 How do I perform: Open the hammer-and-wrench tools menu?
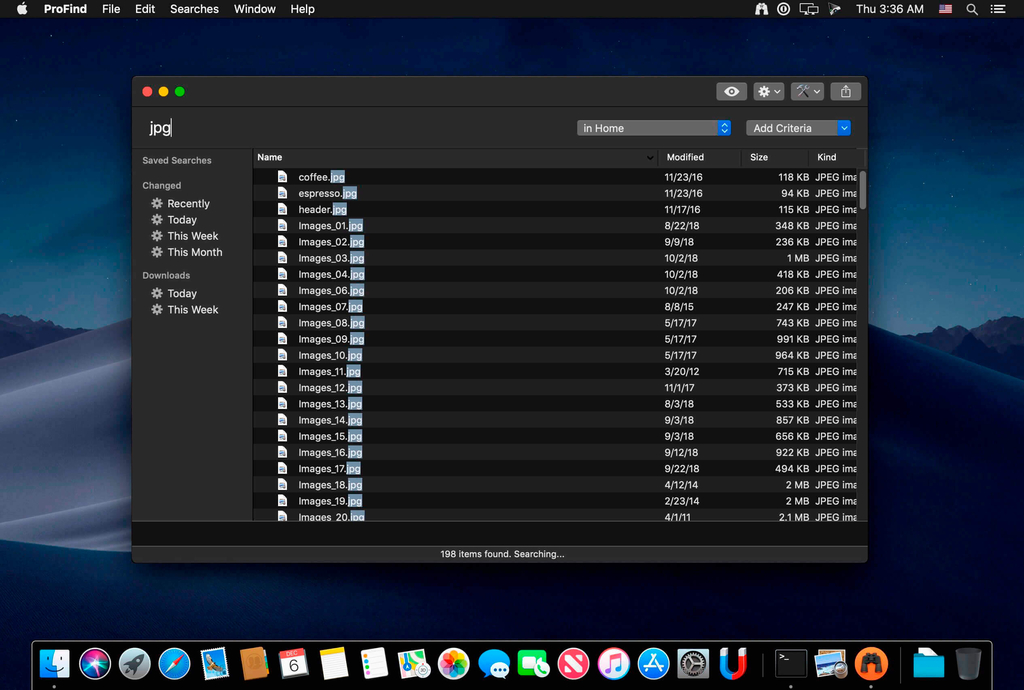pyautogui.click(x=806, y=91)
